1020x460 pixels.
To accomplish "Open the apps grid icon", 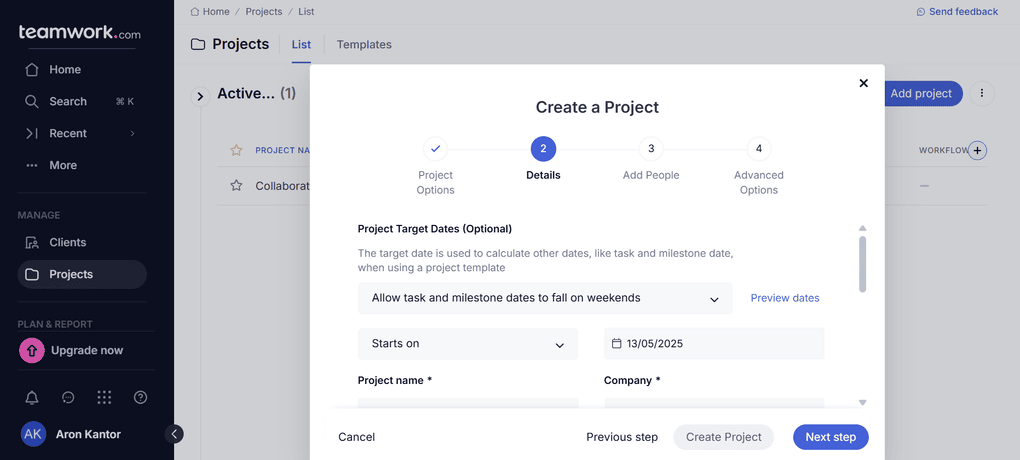I will (x=104, y=398).
